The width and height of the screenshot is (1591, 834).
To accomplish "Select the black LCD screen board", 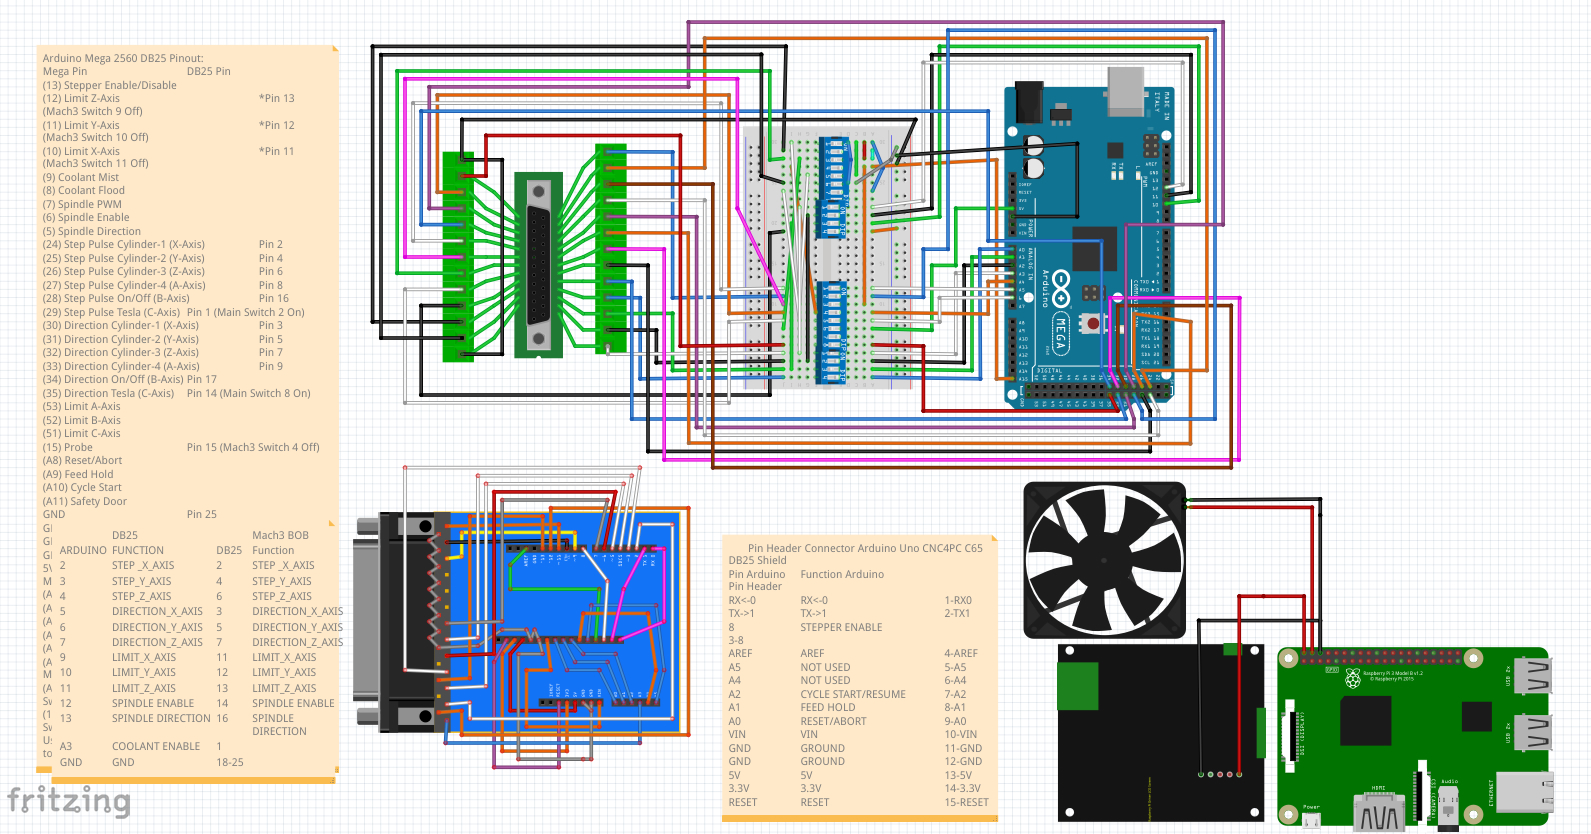I will pos(1161,733).
